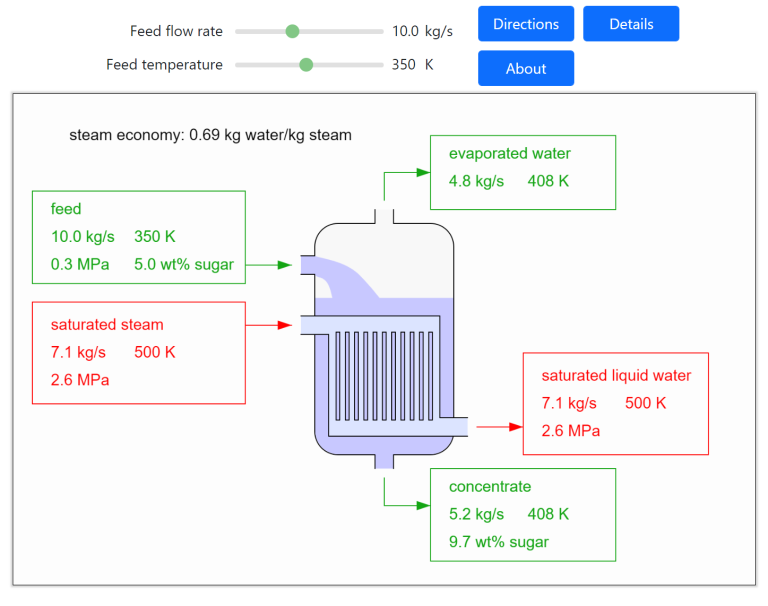
Task: Open the Details panel
Action: (x=631, y=24)
